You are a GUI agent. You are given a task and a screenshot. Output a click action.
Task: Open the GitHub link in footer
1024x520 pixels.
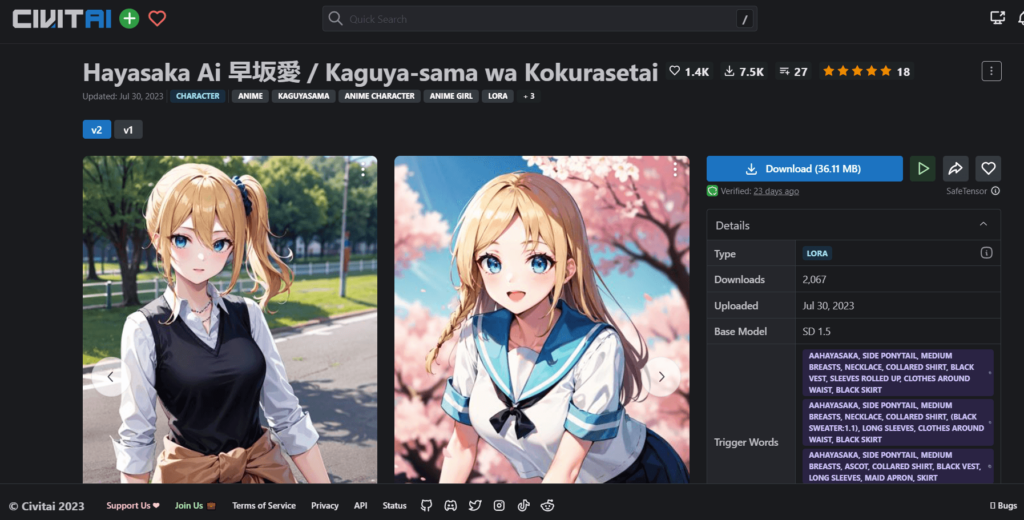[x=427, y=506]
